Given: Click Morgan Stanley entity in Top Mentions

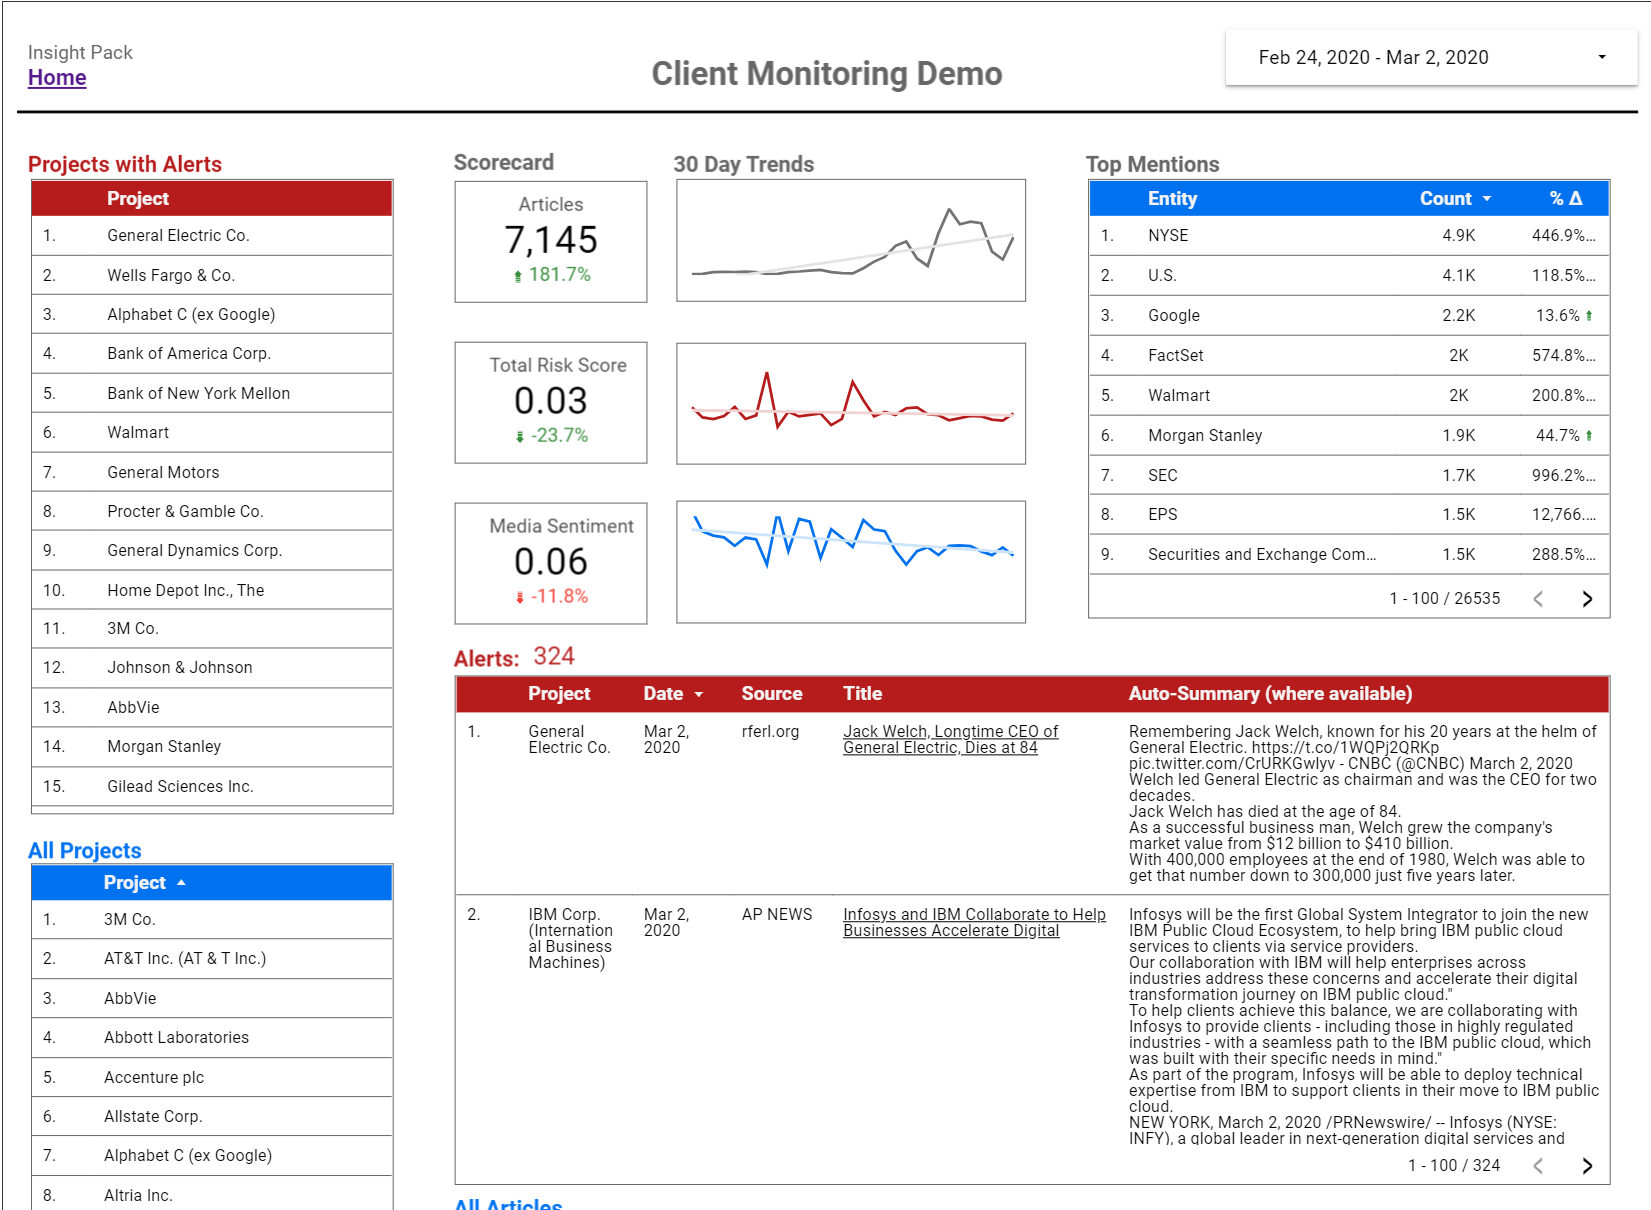Looking at the screenshot, I should coord(1205,436).
